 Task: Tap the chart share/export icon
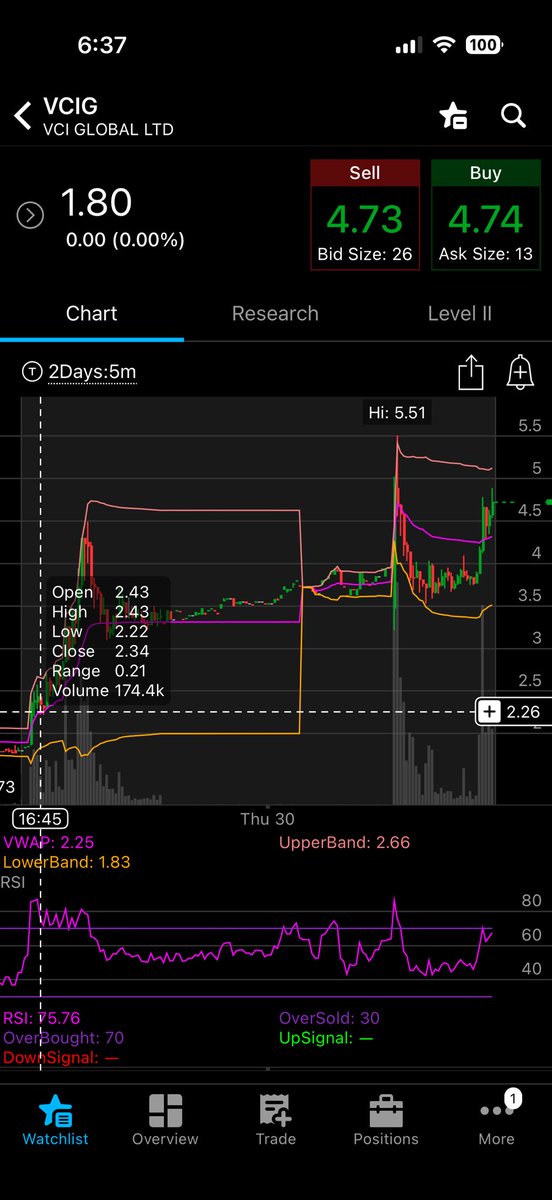click(x=470, y=373)
